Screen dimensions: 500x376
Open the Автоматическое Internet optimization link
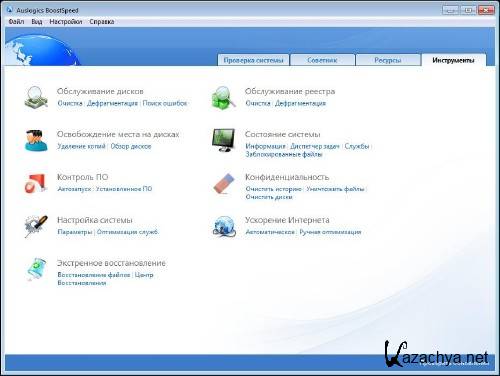270,232
